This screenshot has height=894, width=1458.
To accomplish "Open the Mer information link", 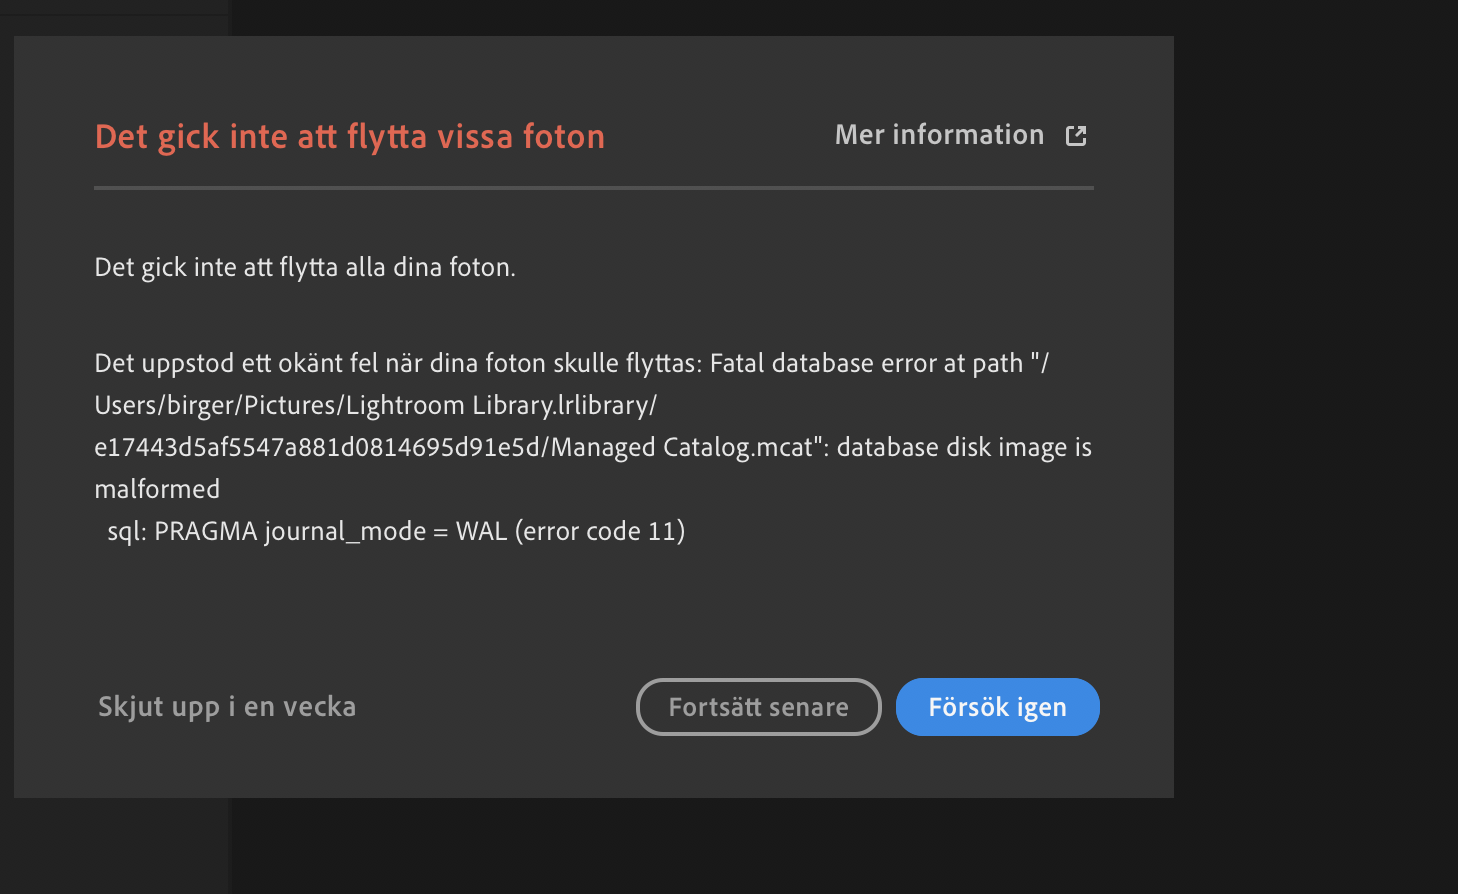I will (939, 135).
